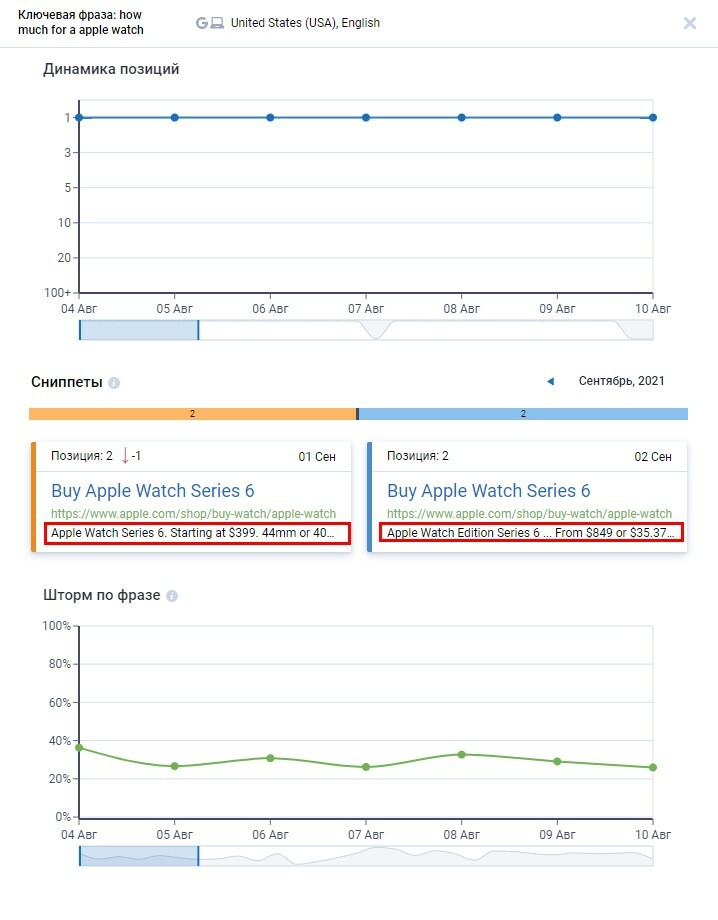Screen dimensions: 718x920
Task: Open Buy Apple Watch Series 6 link from 02 Сен
Action: click(x=489, y=491)
